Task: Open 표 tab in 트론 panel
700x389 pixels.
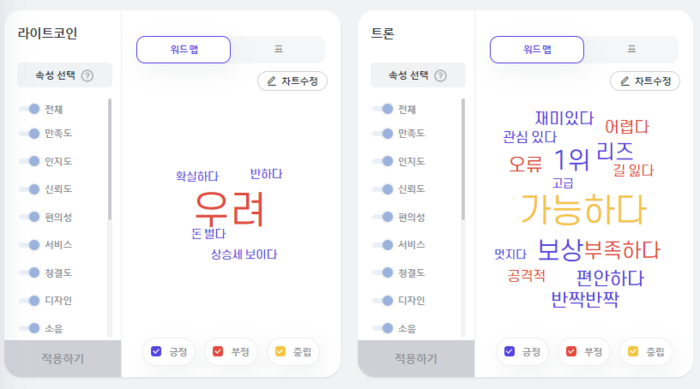Action: 631,49
